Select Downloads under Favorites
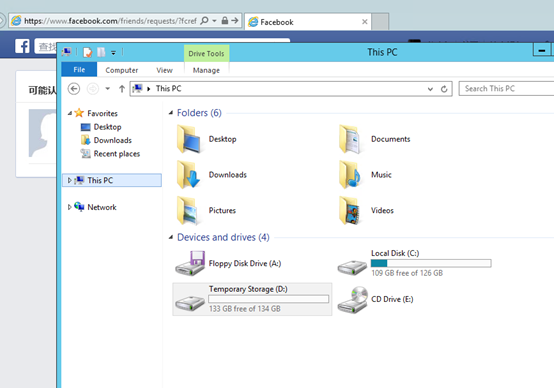This screenshot has width=554, height=388. pyautogui.click(x=112, y=140)
